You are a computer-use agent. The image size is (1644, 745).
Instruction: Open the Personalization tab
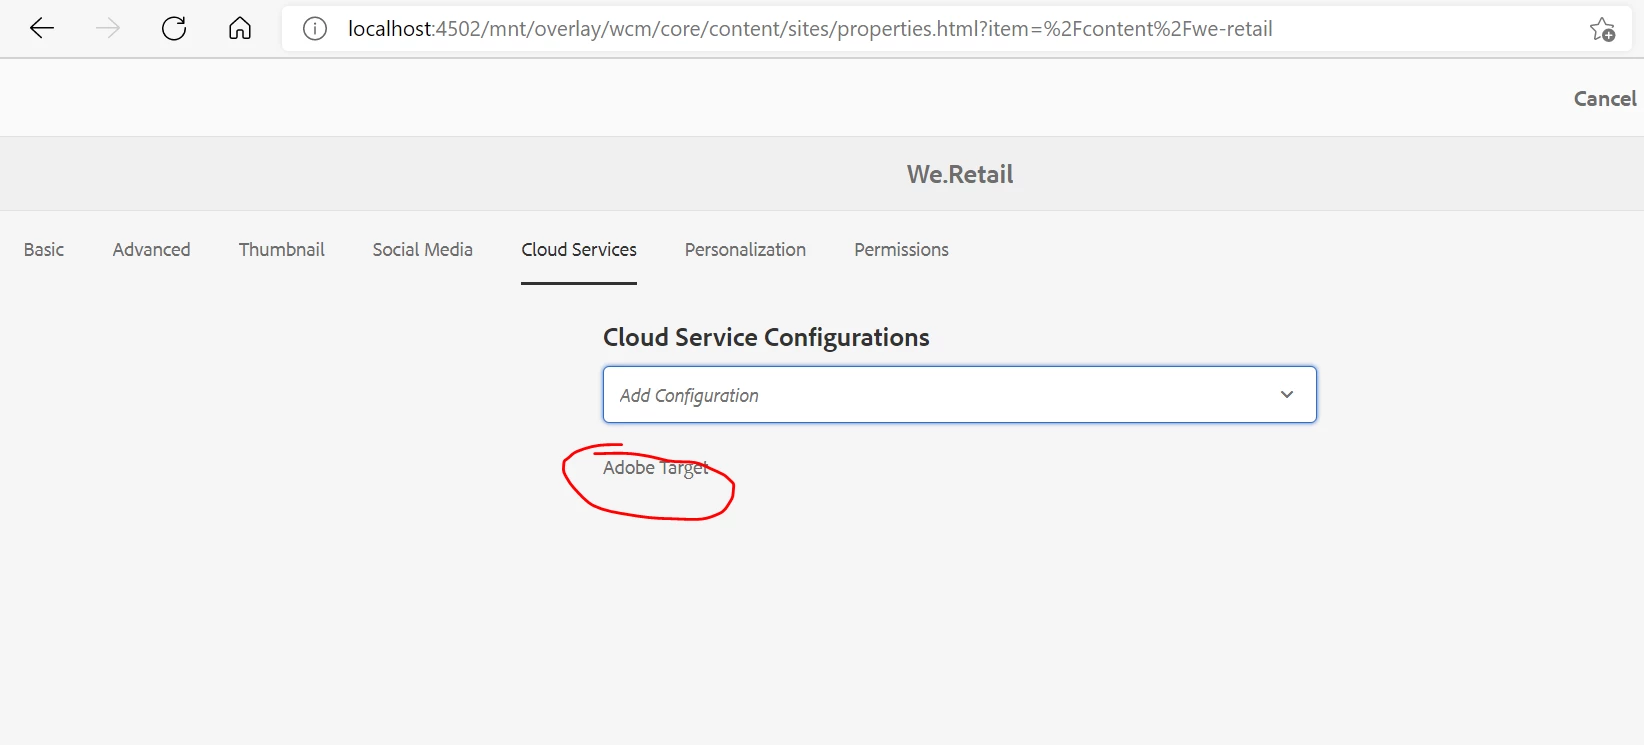745,249
